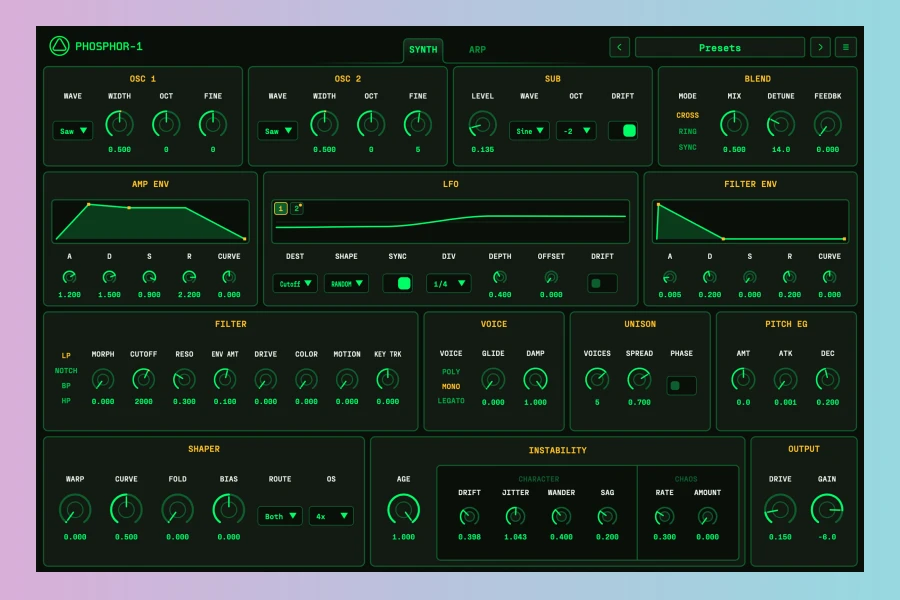The height and width of the screenshot is (600, 900).
Task: Click the Shaper CURVE knob
Action: (126, 509)
